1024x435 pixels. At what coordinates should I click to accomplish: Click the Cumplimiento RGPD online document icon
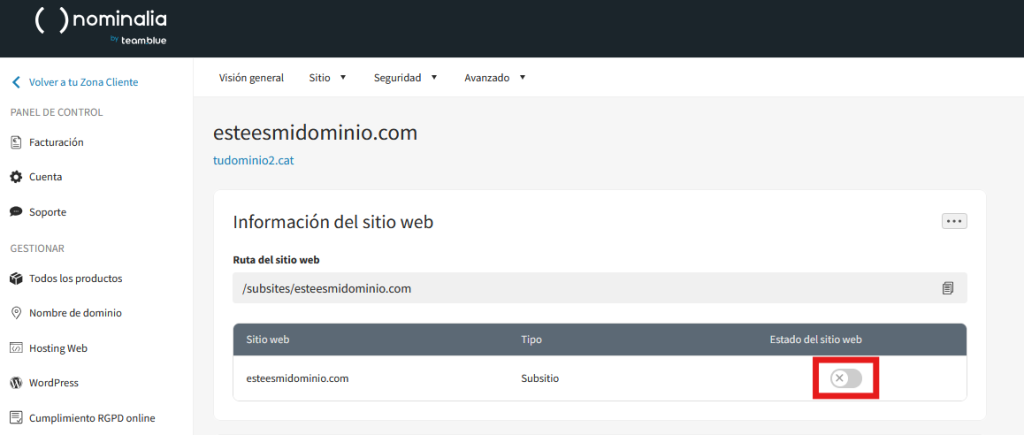point(16,418)
